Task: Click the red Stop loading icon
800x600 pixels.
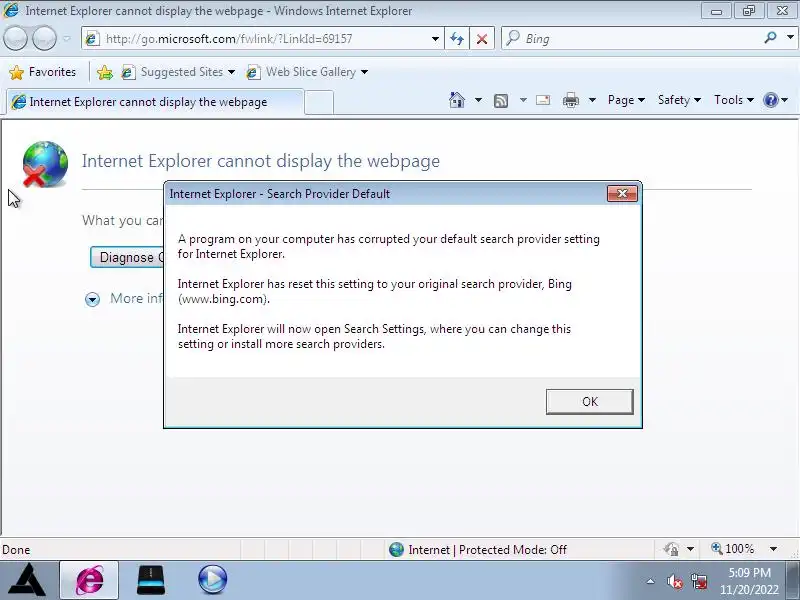Action: coord(482,39)
